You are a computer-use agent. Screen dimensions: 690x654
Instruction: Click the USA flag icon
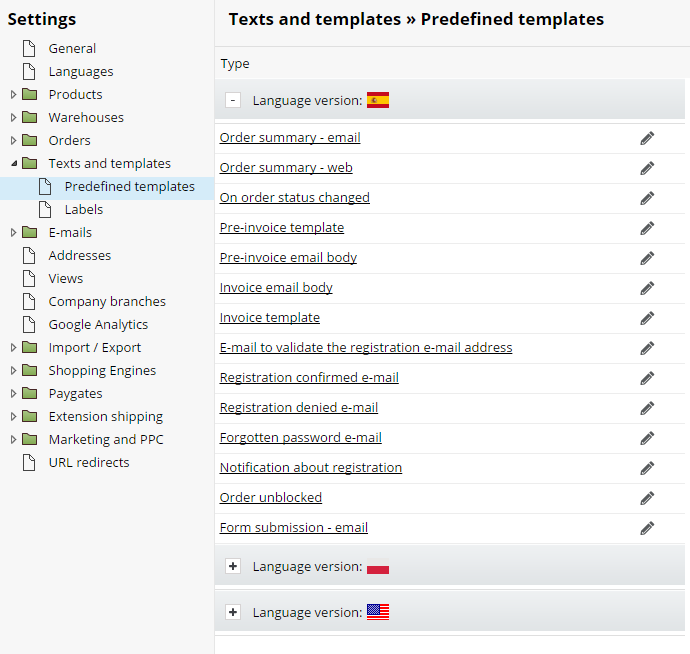pos(378,612)
